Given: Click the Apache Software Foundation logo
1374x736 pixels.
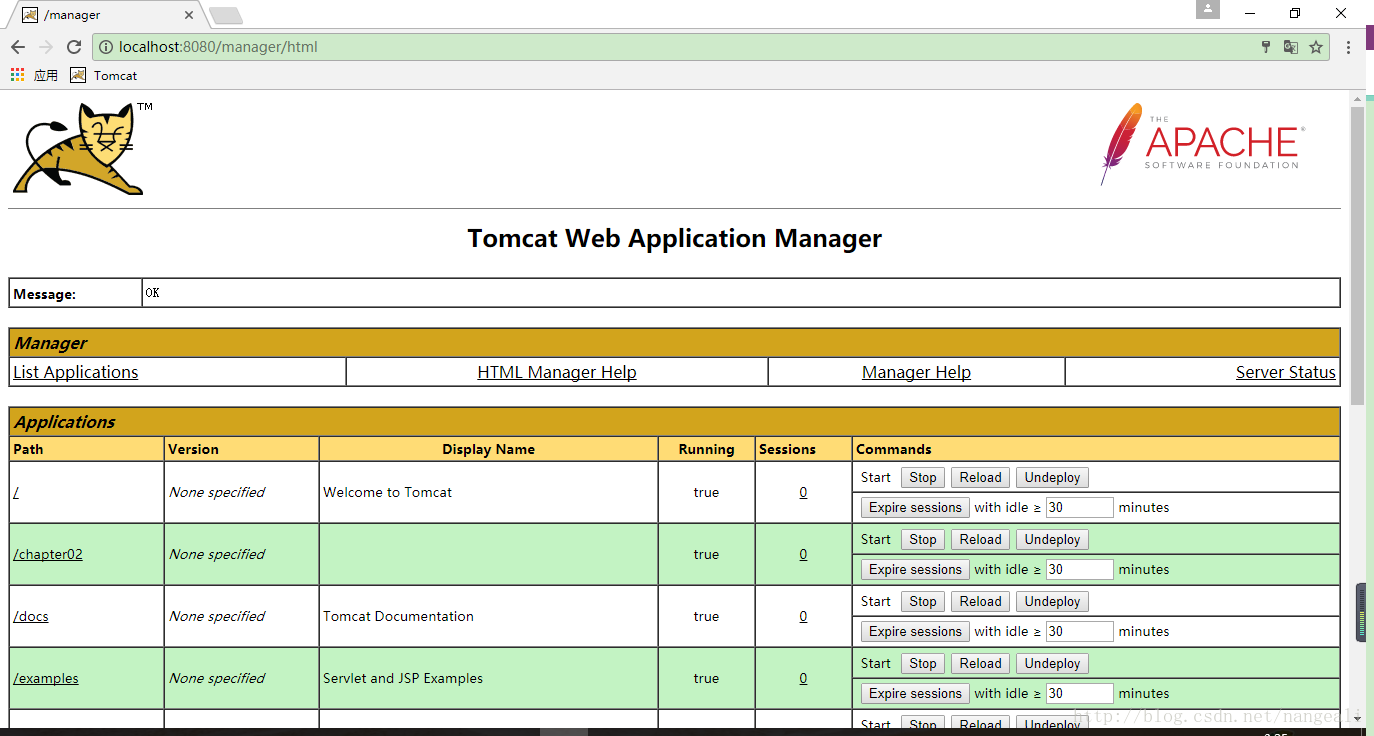Looking at the screenshot, I should click(x=1203, y=144).
